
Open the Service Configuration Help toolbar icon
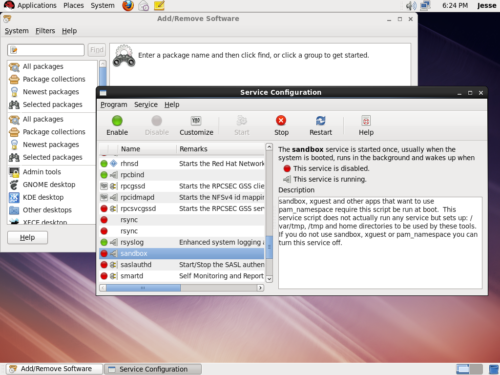366,125
